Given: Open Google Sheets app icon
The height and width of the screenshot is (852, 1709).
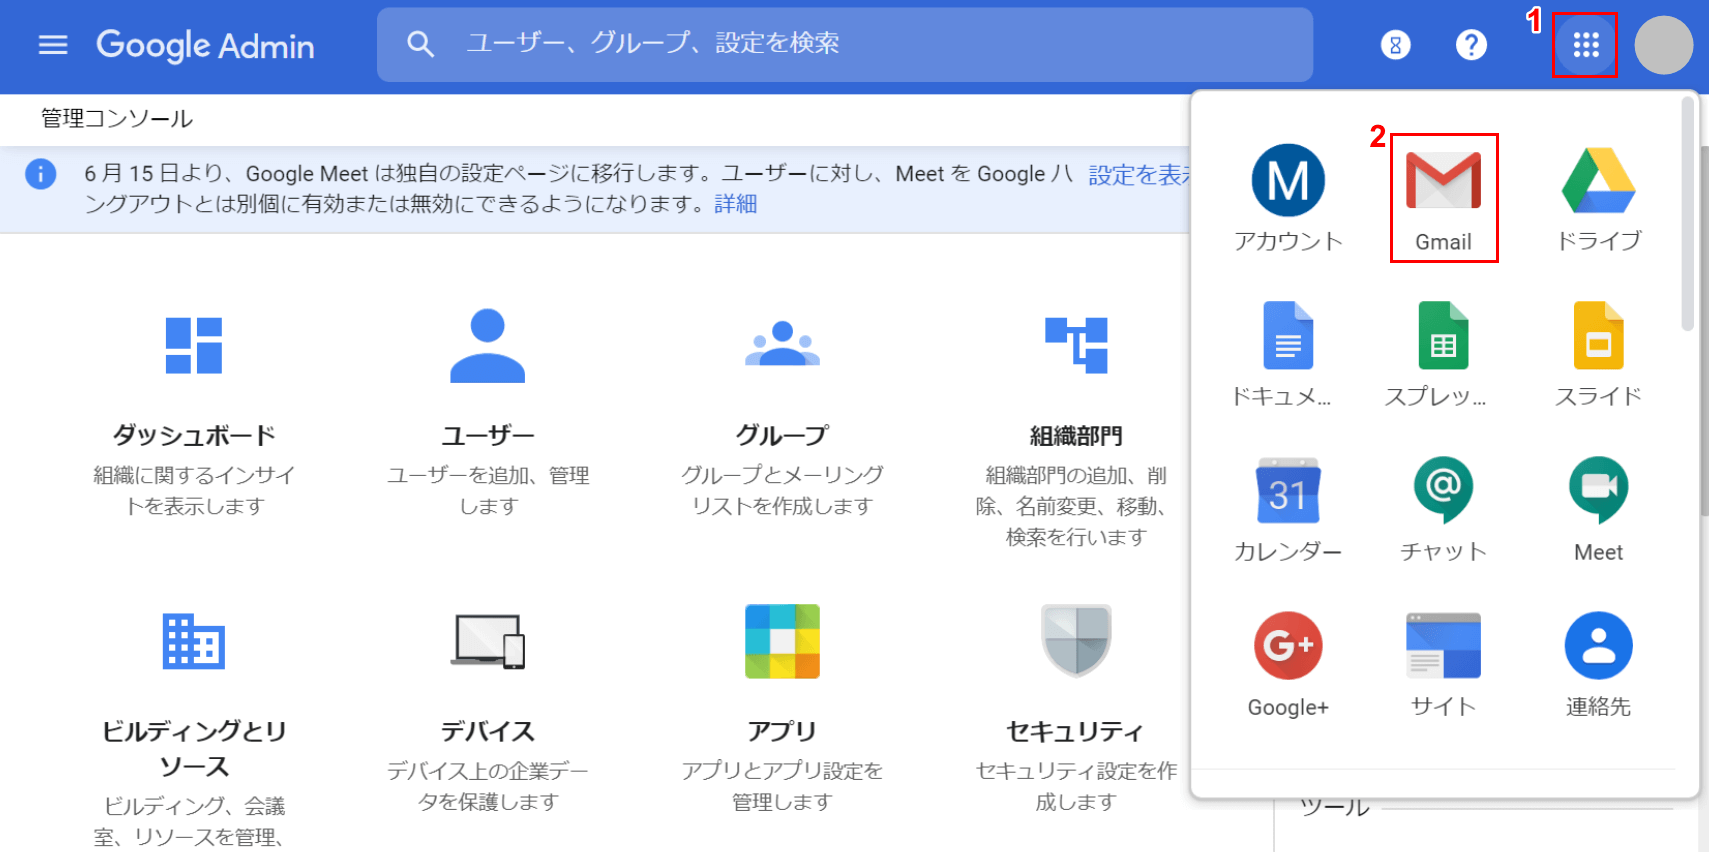Looking at the screenshot, I should point(1443,352).
